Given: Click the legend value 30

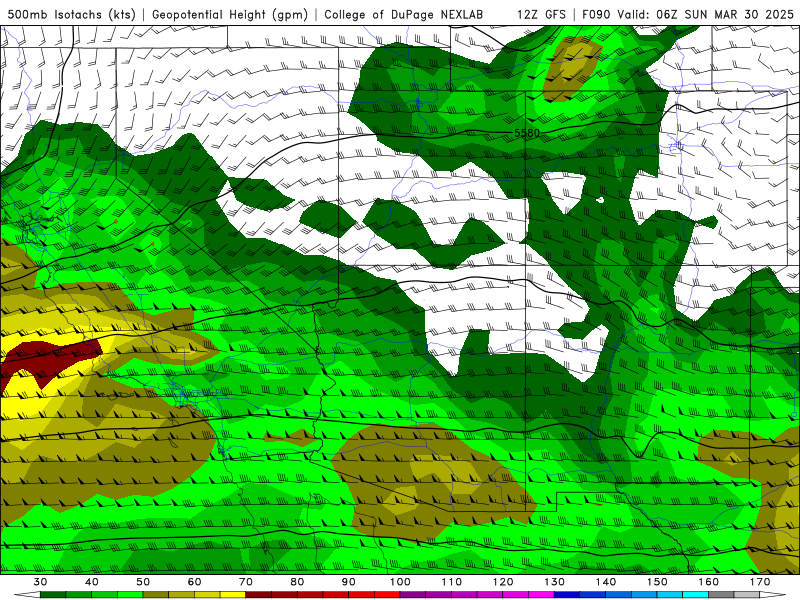Looking at the screenshot, I should click(40, 582).
